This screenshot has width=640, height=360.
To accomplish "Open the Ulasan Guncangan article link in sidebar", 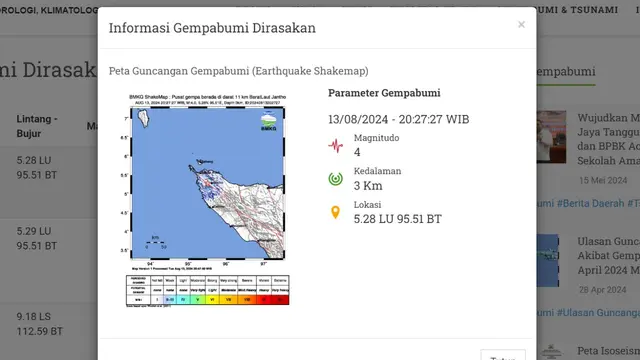I will click(608, 256).
